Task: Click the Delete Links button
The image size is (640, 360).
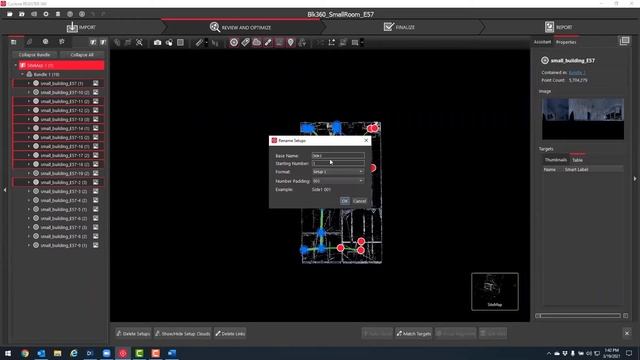Action: click(230, 333)
